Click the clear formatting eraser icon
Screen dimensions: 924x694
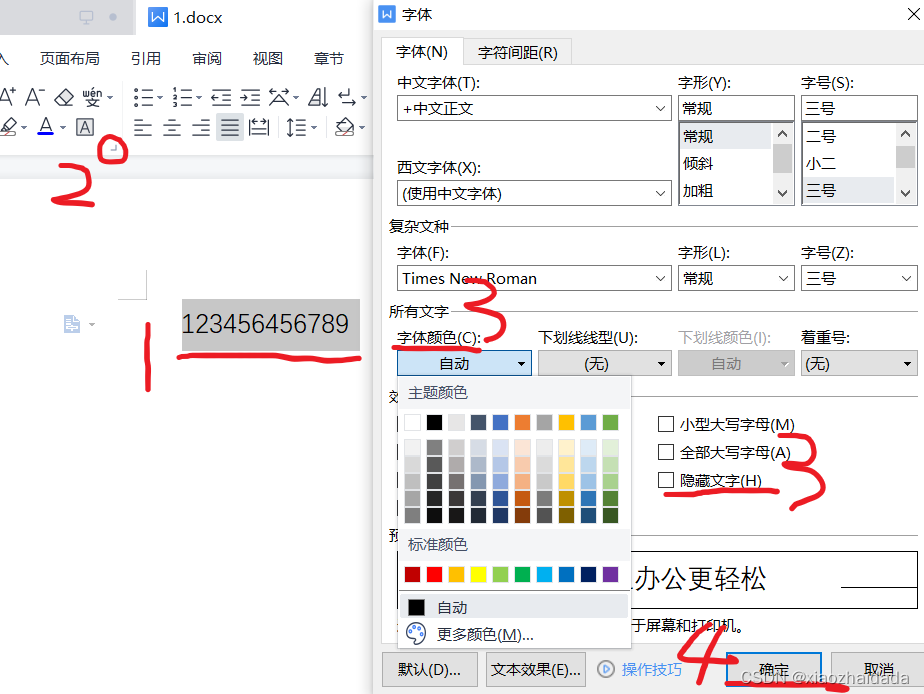coord(64,97)
